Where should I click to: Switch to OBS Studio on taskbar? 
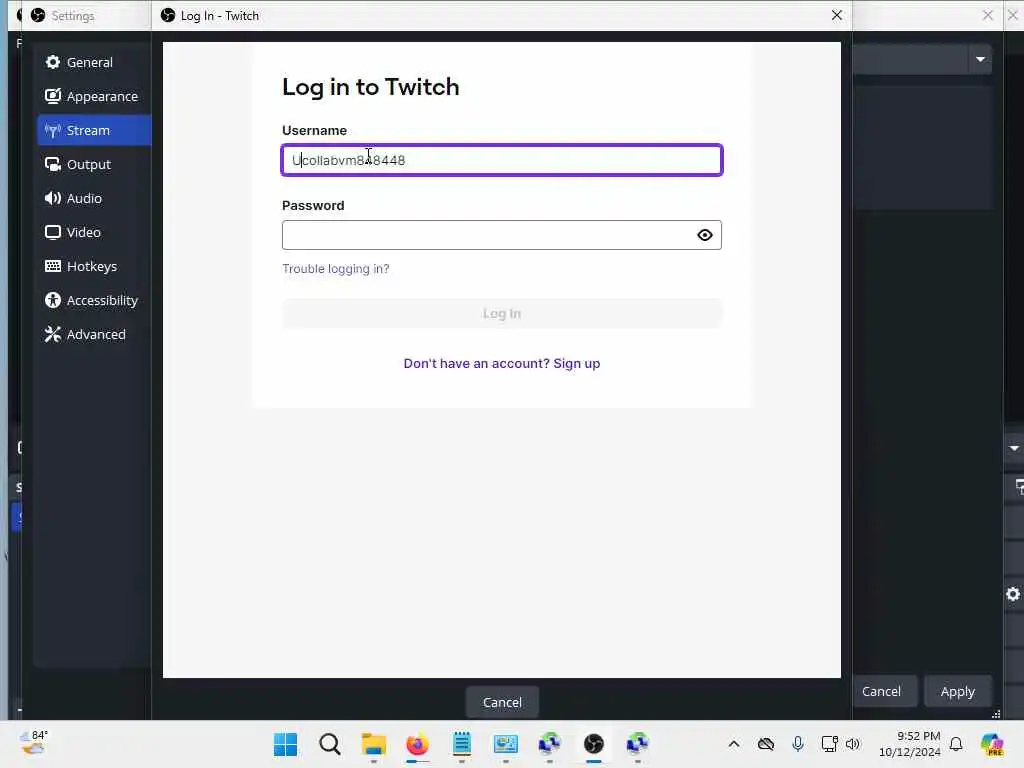click(x=594, y=744)
